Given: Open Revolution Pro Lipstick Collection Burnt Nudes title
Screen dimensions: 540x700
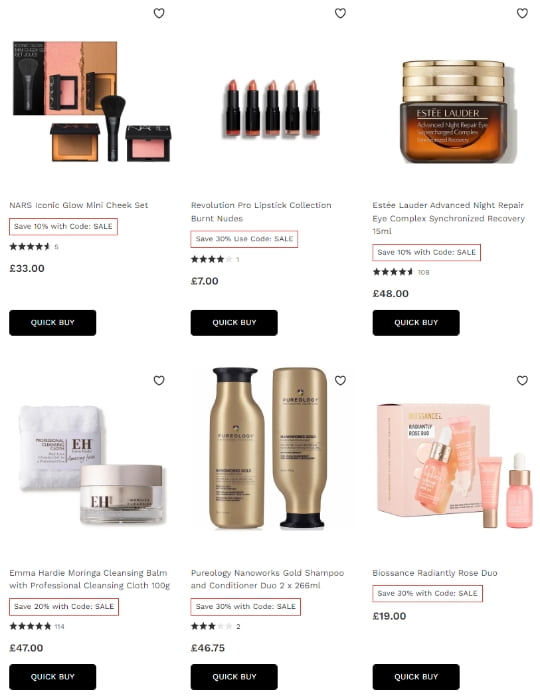Looking at the screenshot, I should coord(261,212).
